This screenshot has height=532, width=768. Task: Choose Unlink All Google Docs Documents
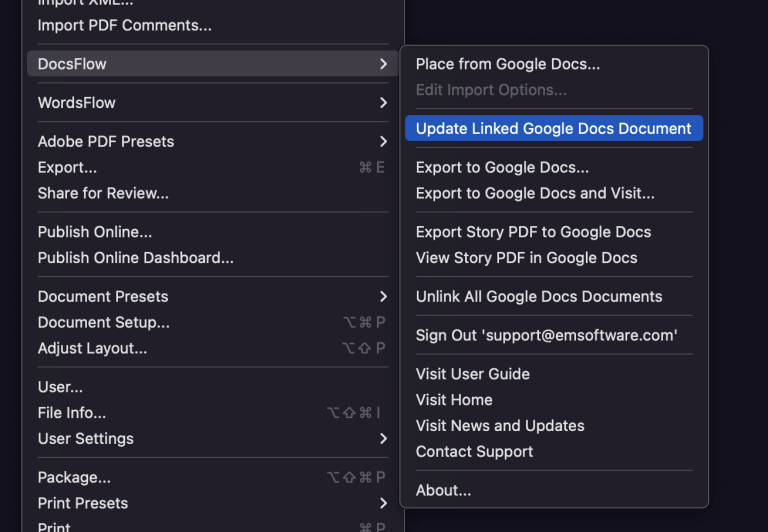[538, 297]
